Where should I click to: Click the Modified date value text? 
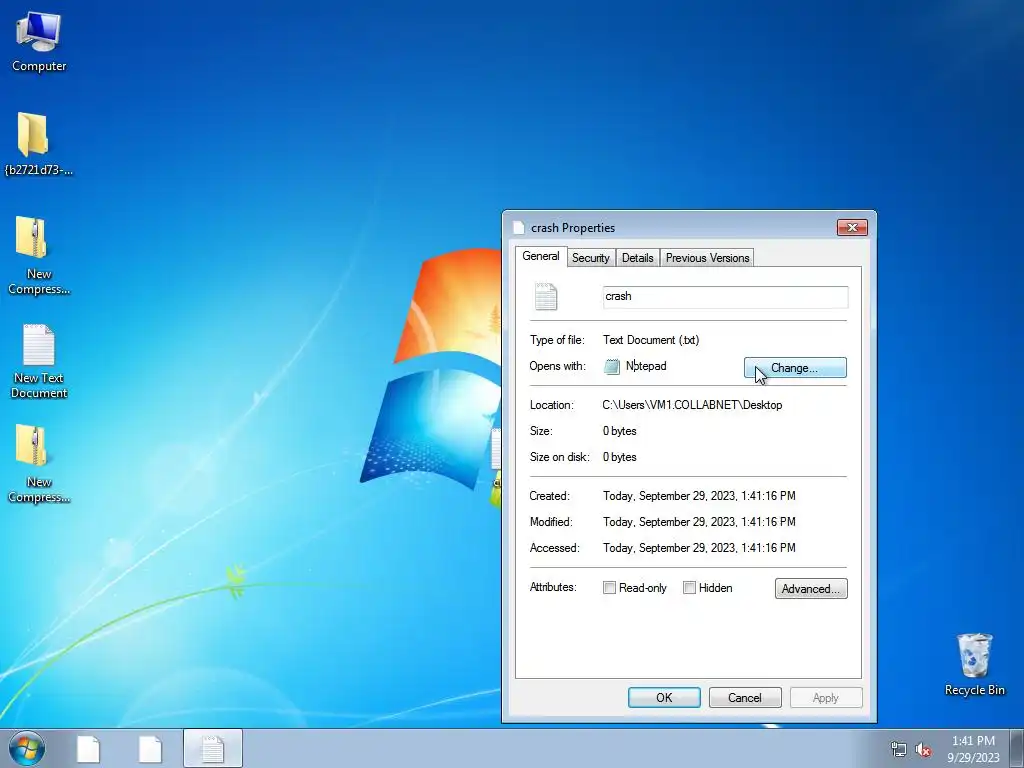click(x=699, y=522)
